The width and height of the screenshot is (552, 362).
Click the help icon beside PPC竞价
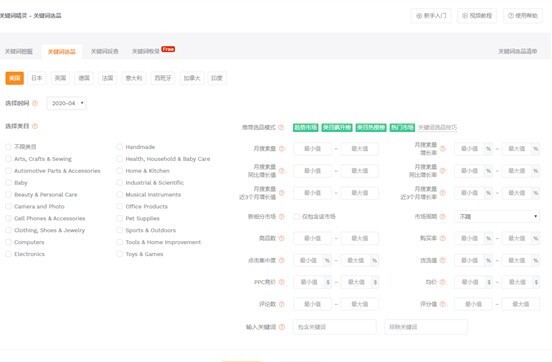click(282, 282)
